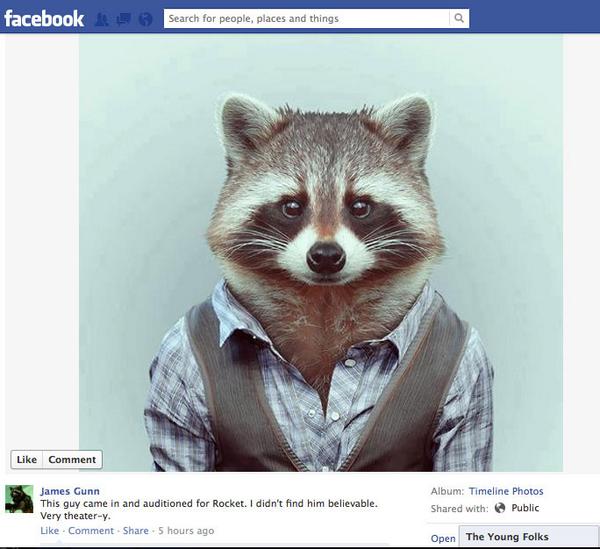Open the Timeline Photos album link
This screenshot has width=600, height=549.
pyautogui.click(x=506, y=491)
